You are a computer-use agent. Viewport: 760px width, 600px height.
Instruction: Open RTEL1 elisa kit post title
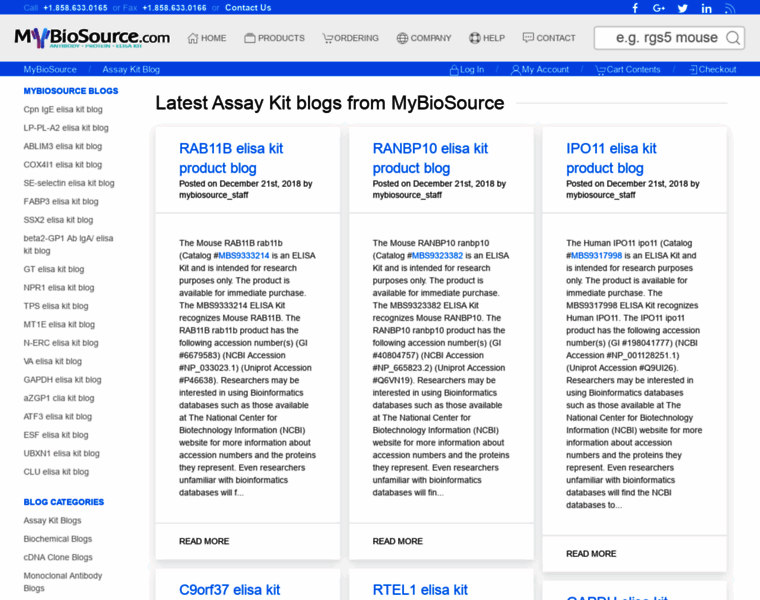pyautogui.click(x=420, y=590)
